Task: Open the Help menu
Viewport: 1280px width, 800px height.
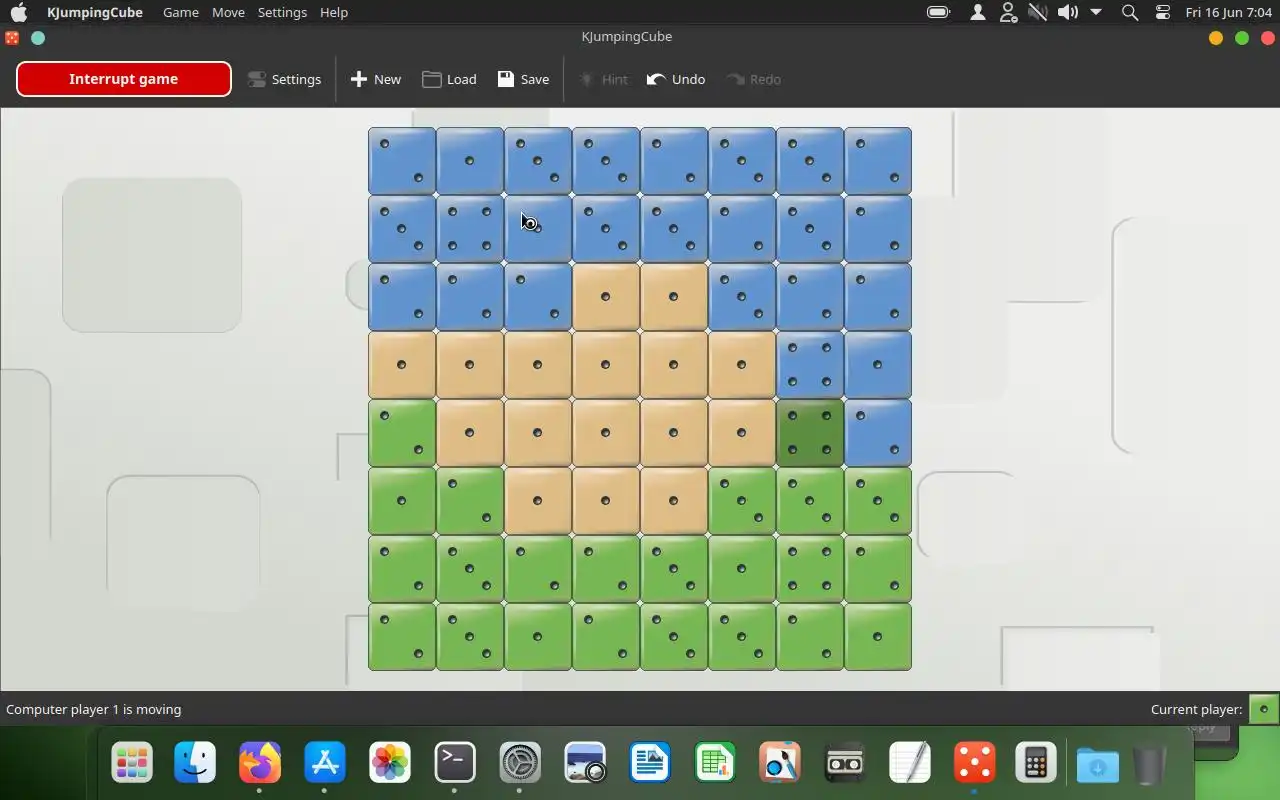Action: coord(334,12)
